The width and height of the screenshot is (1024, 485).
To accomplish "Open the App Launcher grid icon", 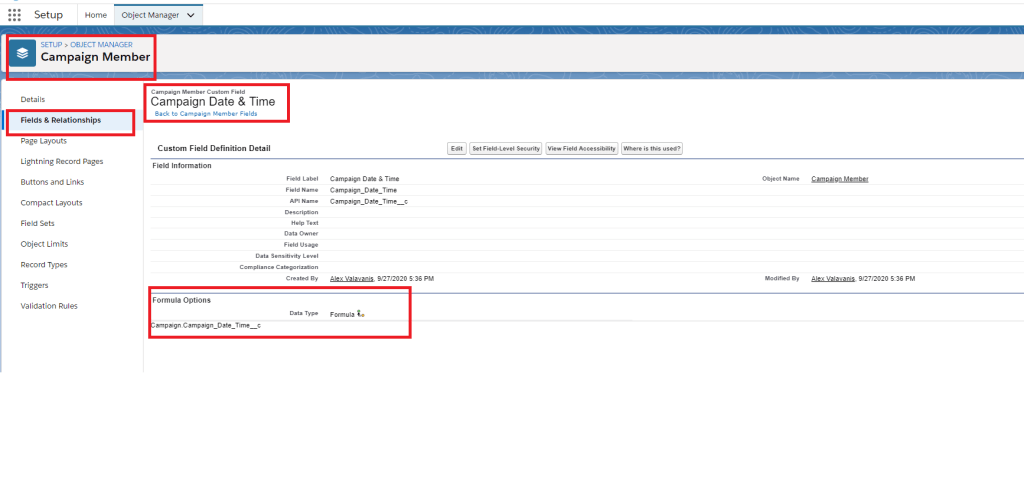I will click(x=14, y=15).
